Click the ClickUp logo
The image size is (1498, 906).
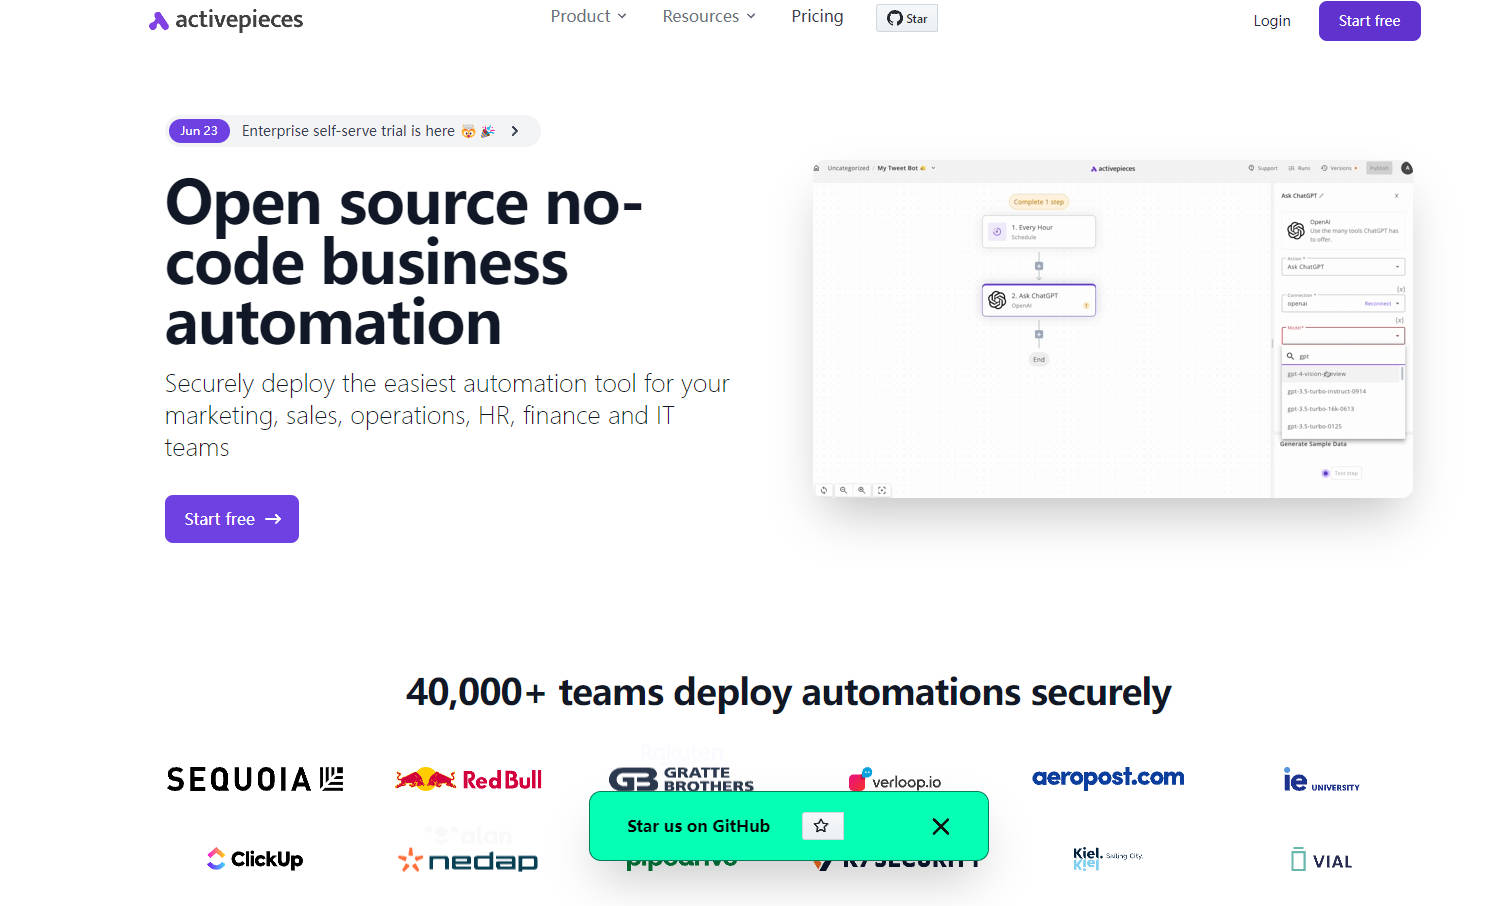(255, 859)
